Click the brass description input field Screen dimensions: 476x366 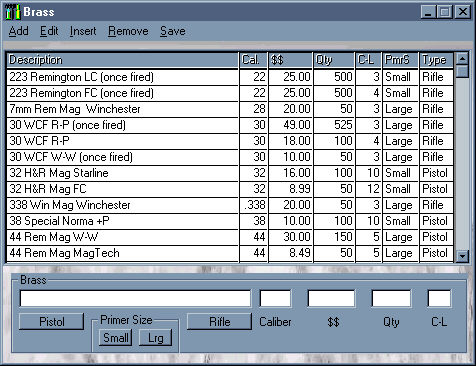135,298
